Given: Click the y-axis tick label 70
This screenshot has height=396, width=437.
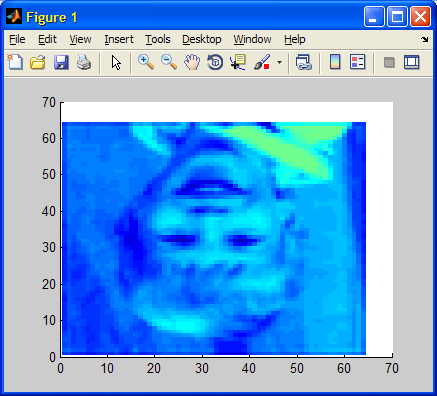Looking at the screenshot, I should click(x=49, y=102).
